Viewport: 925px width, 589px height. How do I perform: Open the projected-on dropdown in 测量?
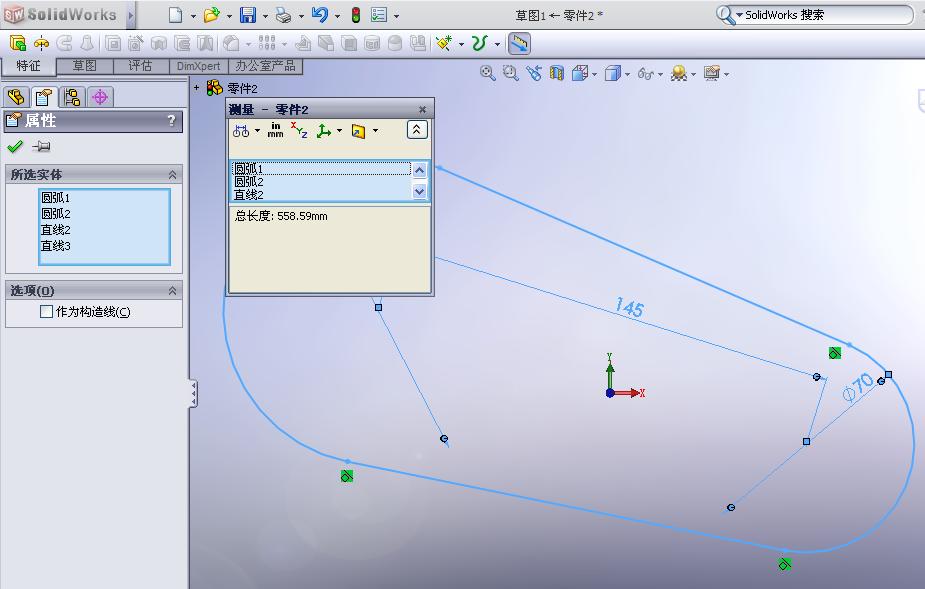(x=375, y=130)
